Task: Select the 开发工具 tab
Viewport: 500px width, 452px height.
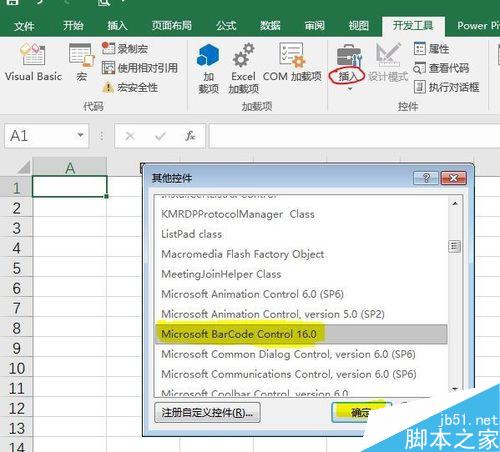Action: 413,26
